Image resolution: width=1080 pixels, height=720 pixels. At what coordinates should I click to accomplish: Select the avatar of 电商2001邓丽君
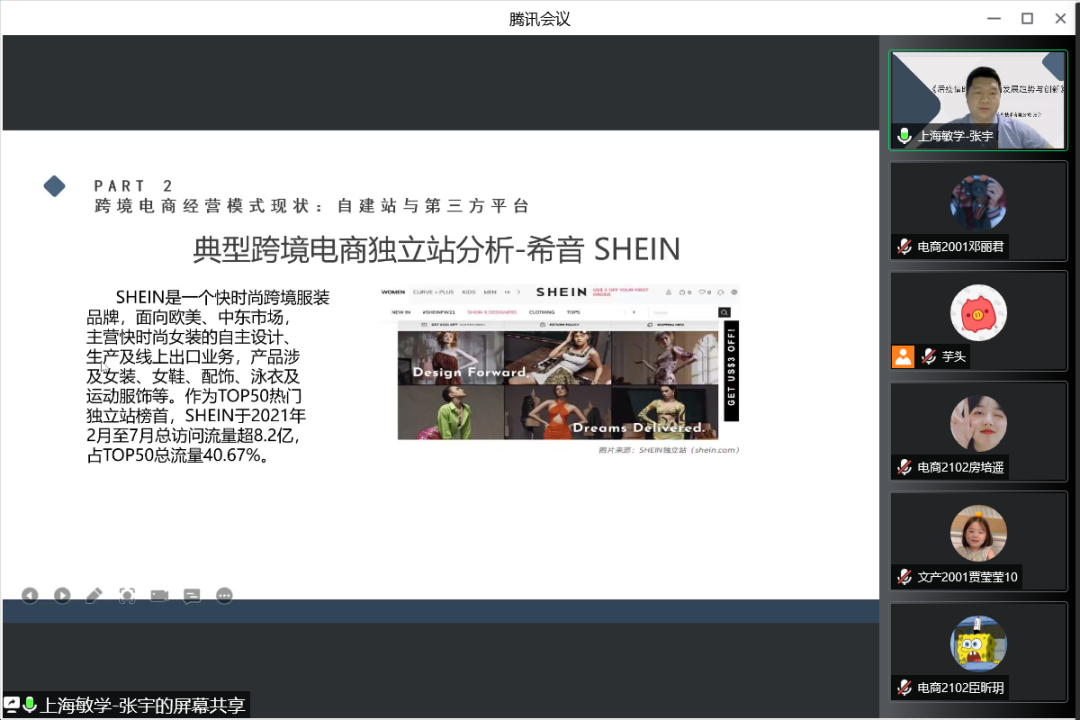click(x=978, y=203)
